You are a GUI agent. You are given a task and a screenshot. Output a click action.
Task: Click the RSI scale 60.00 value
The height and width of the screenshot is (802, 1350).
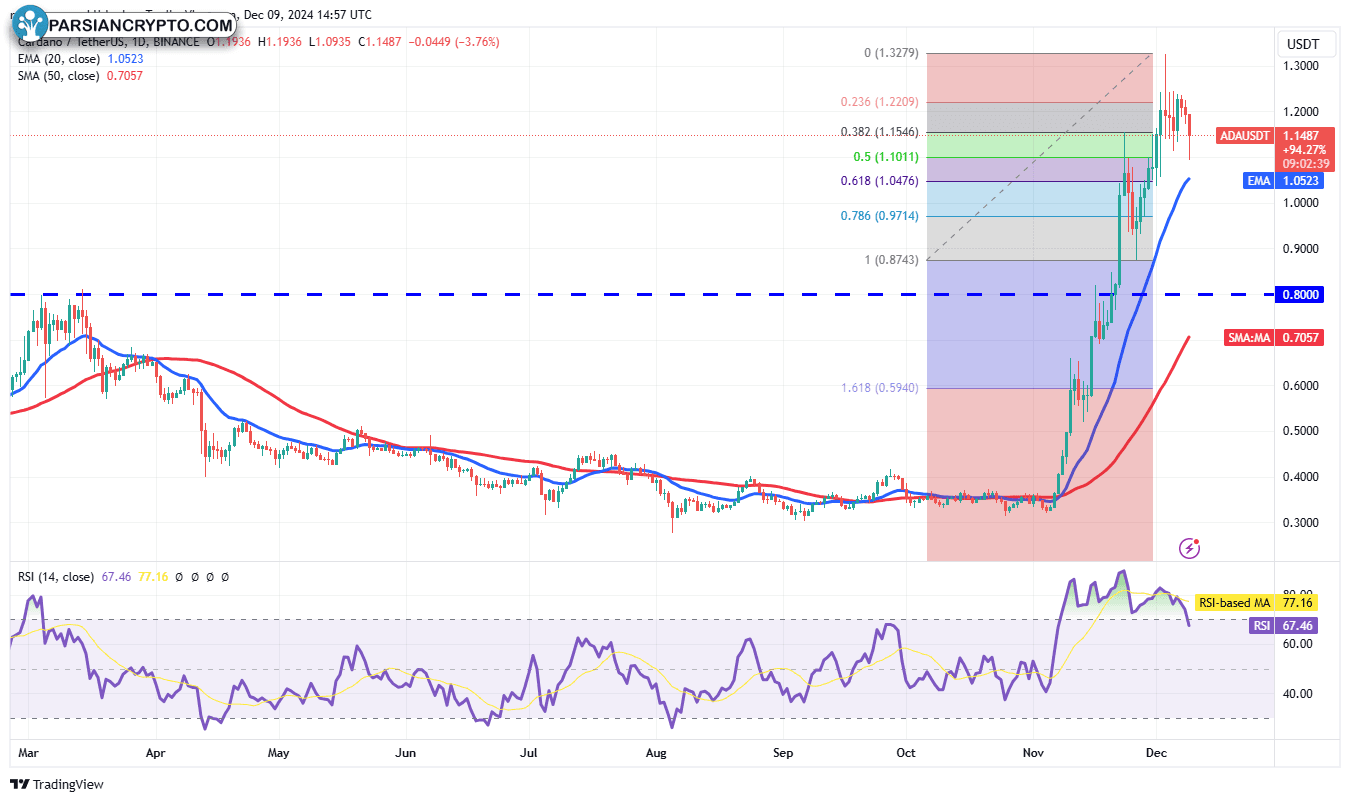pos(1300,644)
